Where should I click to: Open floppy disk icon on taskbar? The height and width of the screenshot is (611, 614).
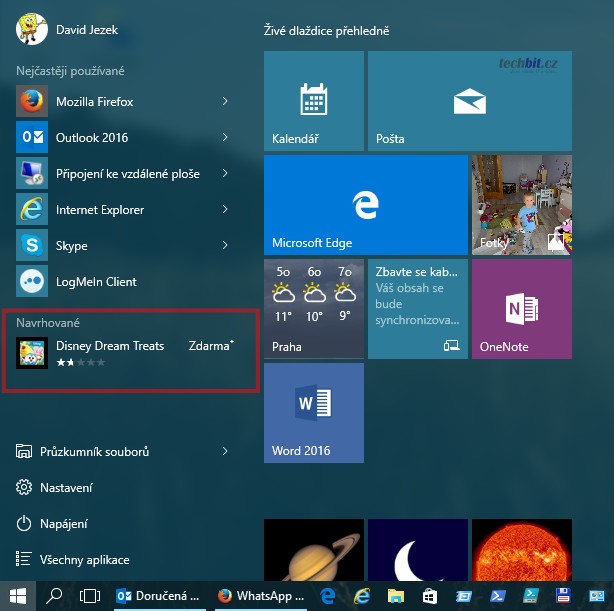point(563,596)
